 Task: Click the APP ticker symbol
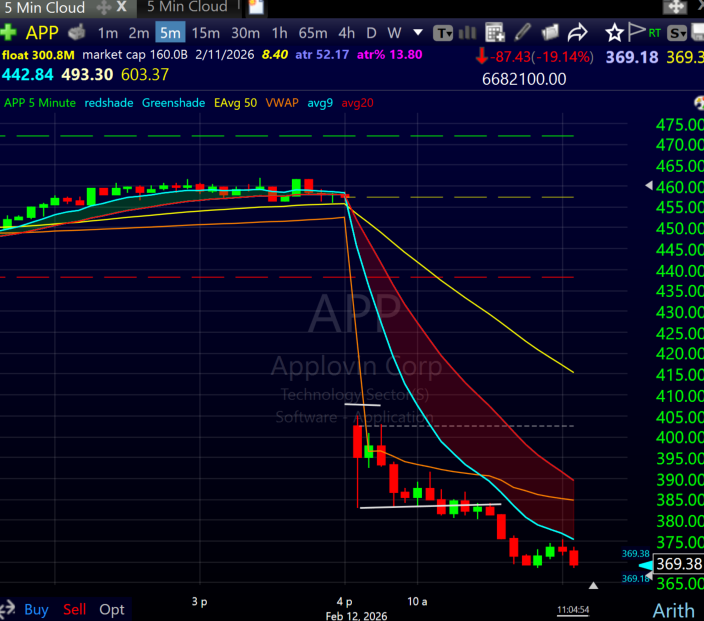coord(42,33)
